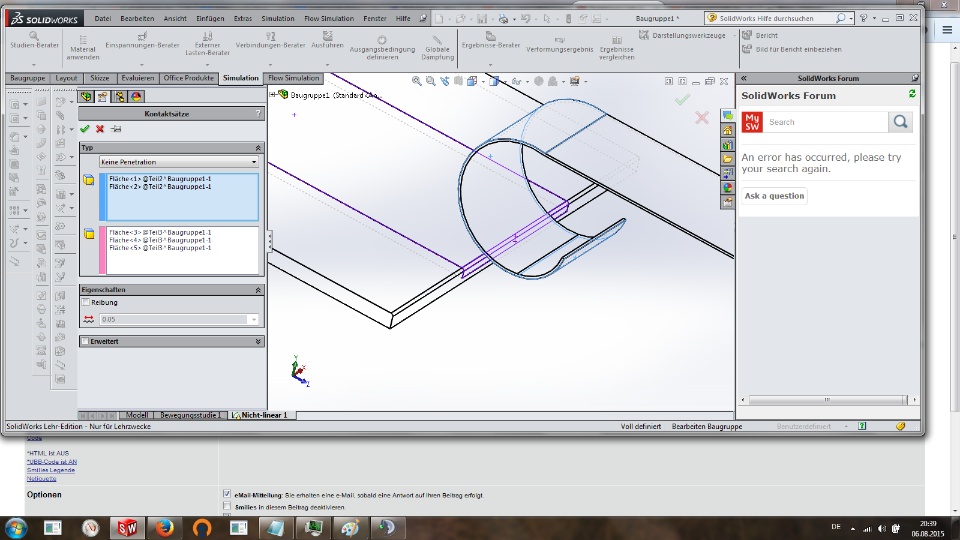The width and height of the screenshot is (960, 540).
Task: Switch to the Flow Simulation ribbon tab
Action: [x=293, y=78]
